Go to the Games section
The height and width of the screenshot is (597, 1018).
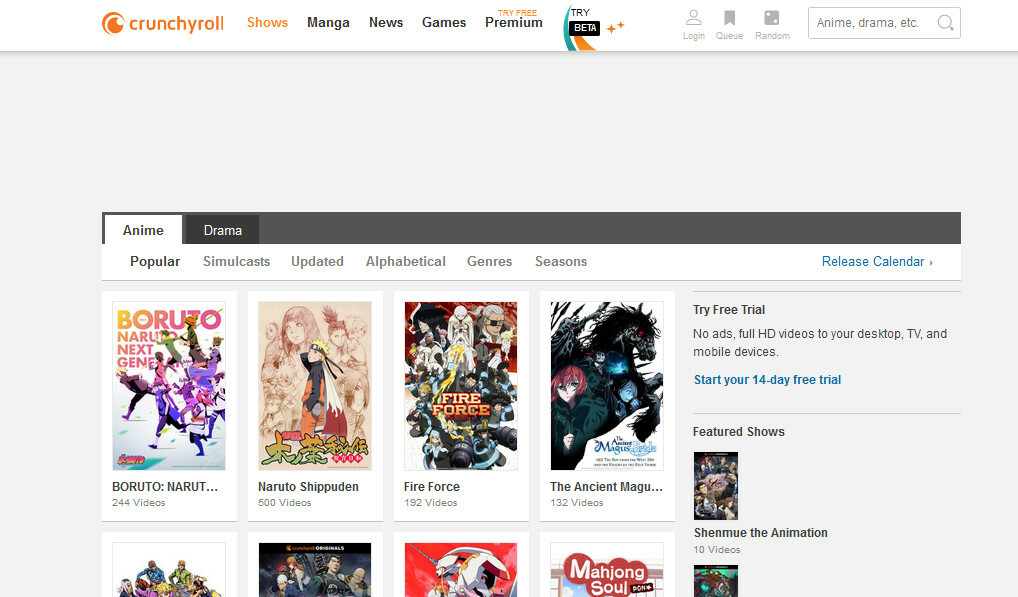coord(444,22)
